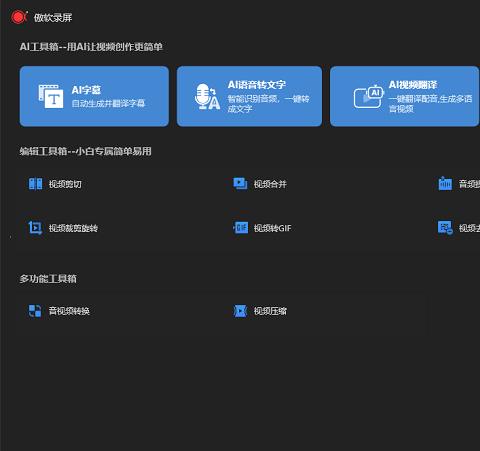Click the 视频剪切 text label
480x451 pixels.
click(x=65, y=184)
